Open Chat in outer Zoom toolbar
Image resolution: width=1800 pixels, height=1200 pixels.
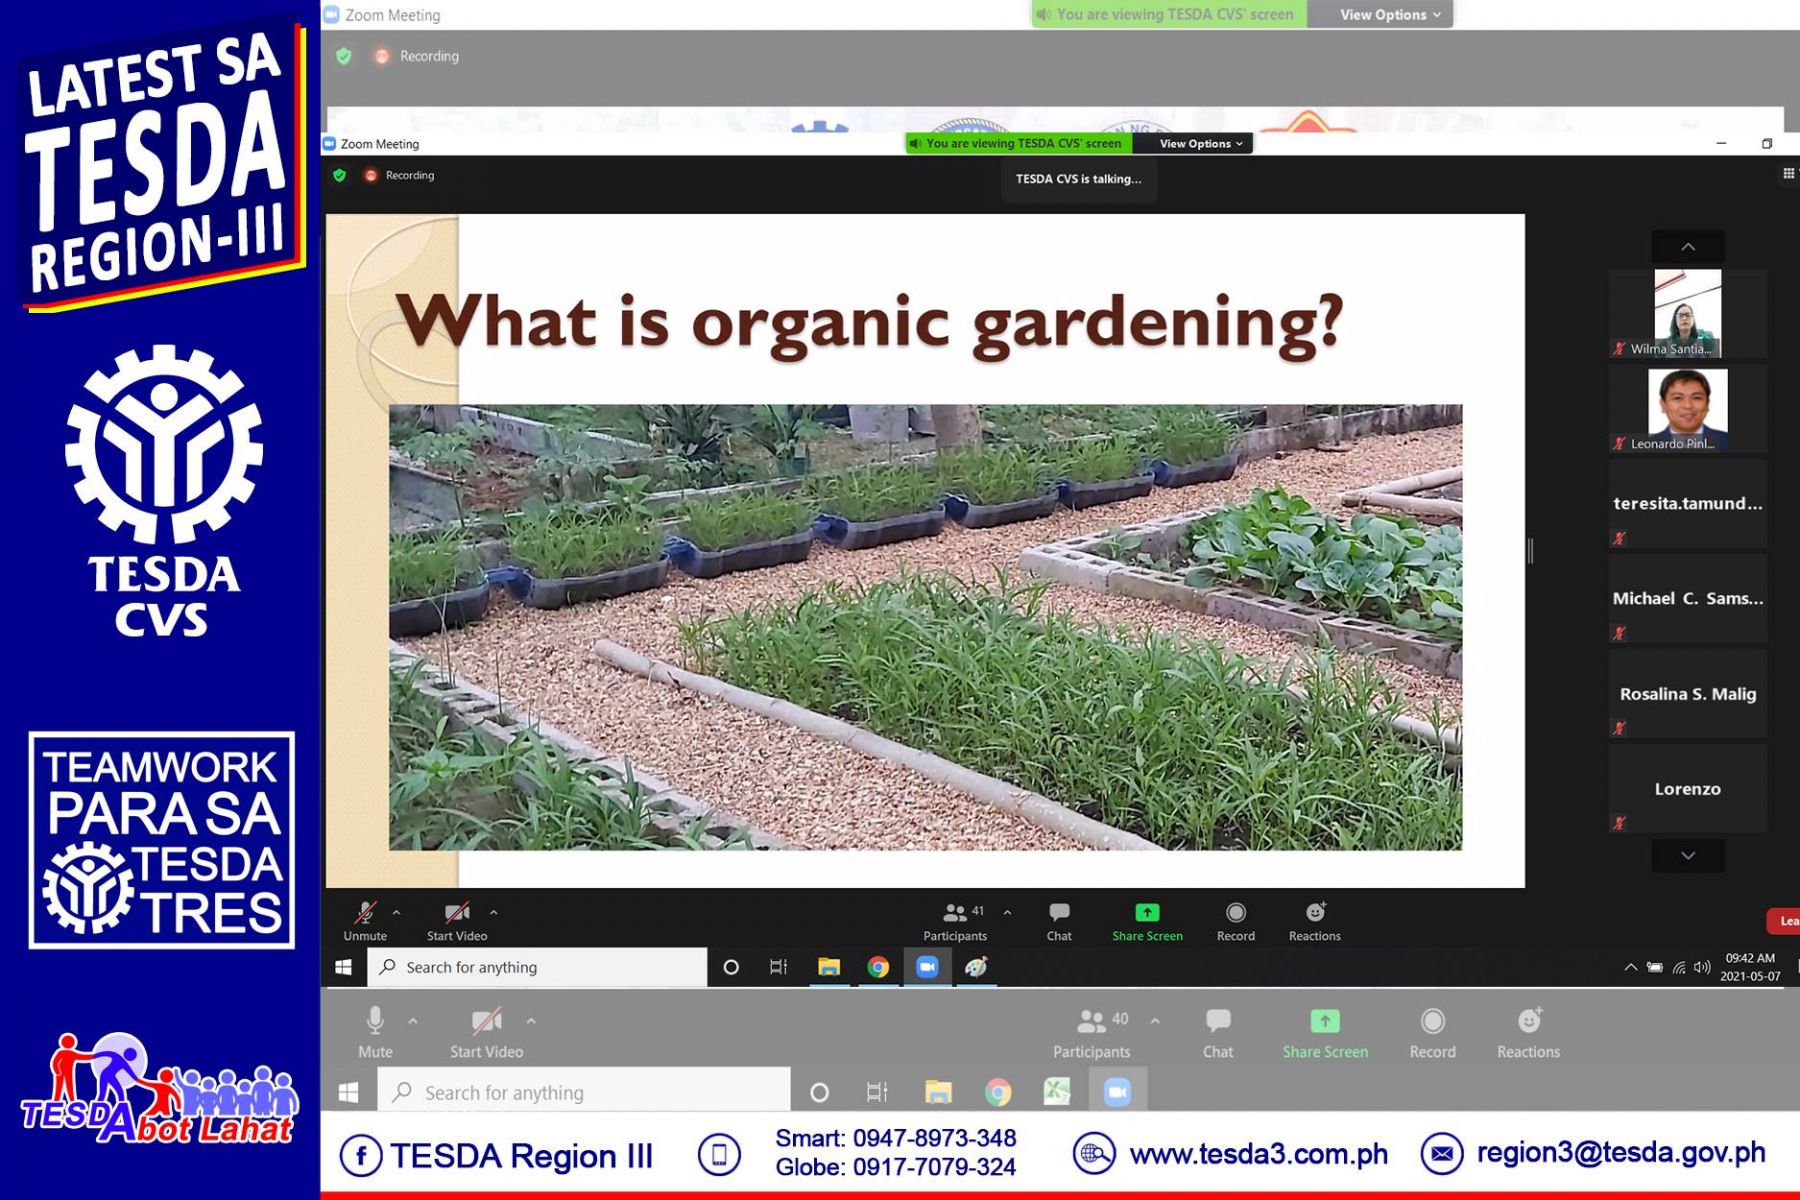[x=1218, y=1032]
